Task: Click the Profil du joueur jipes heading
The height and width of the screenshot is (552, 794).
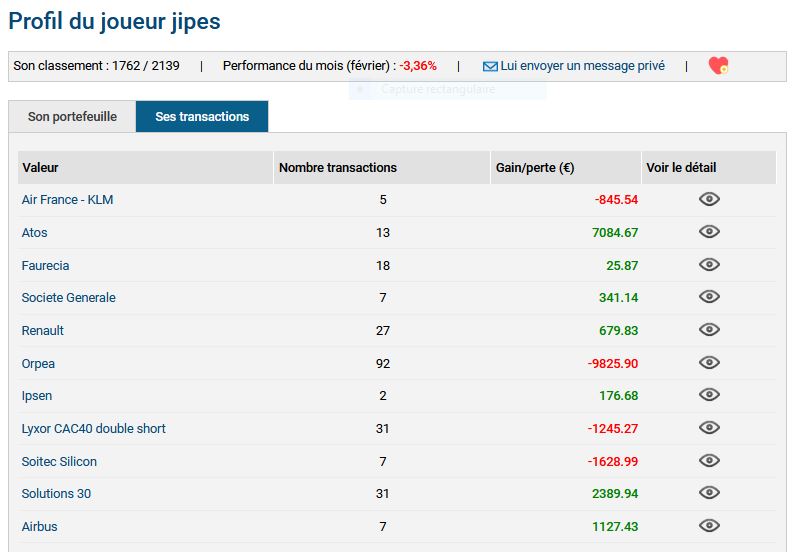Action: pos(114,22)
